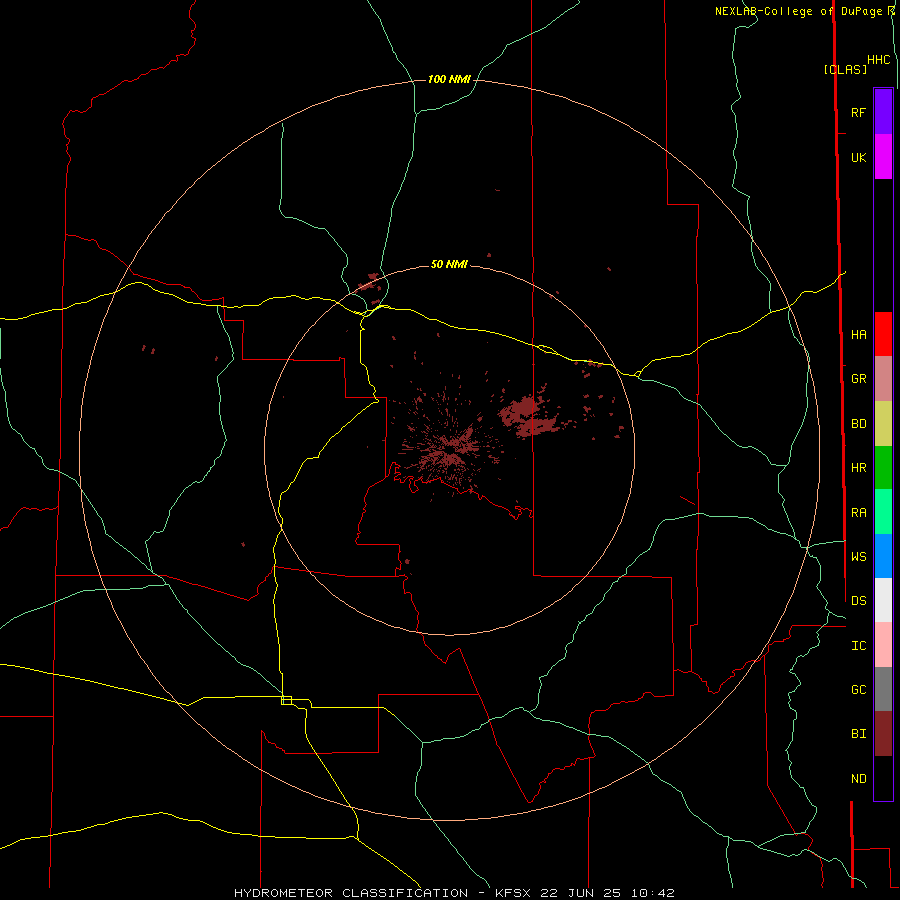Click the GR legend label
900x900 pixels.
pos(858,379)
